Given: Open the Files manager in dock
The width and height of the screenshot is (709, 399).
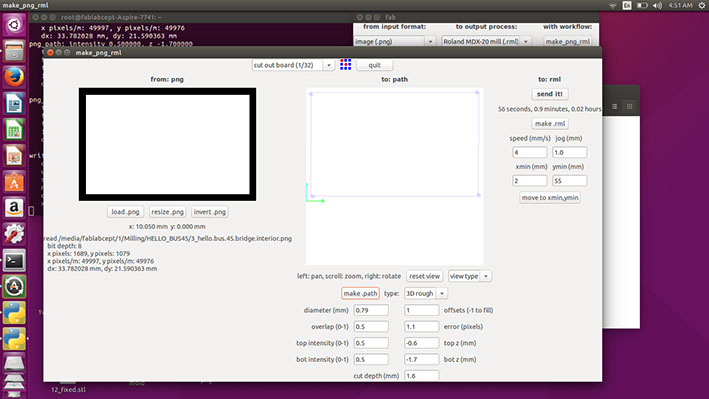Looking at the screenshot, I should [x=14, y=51].
